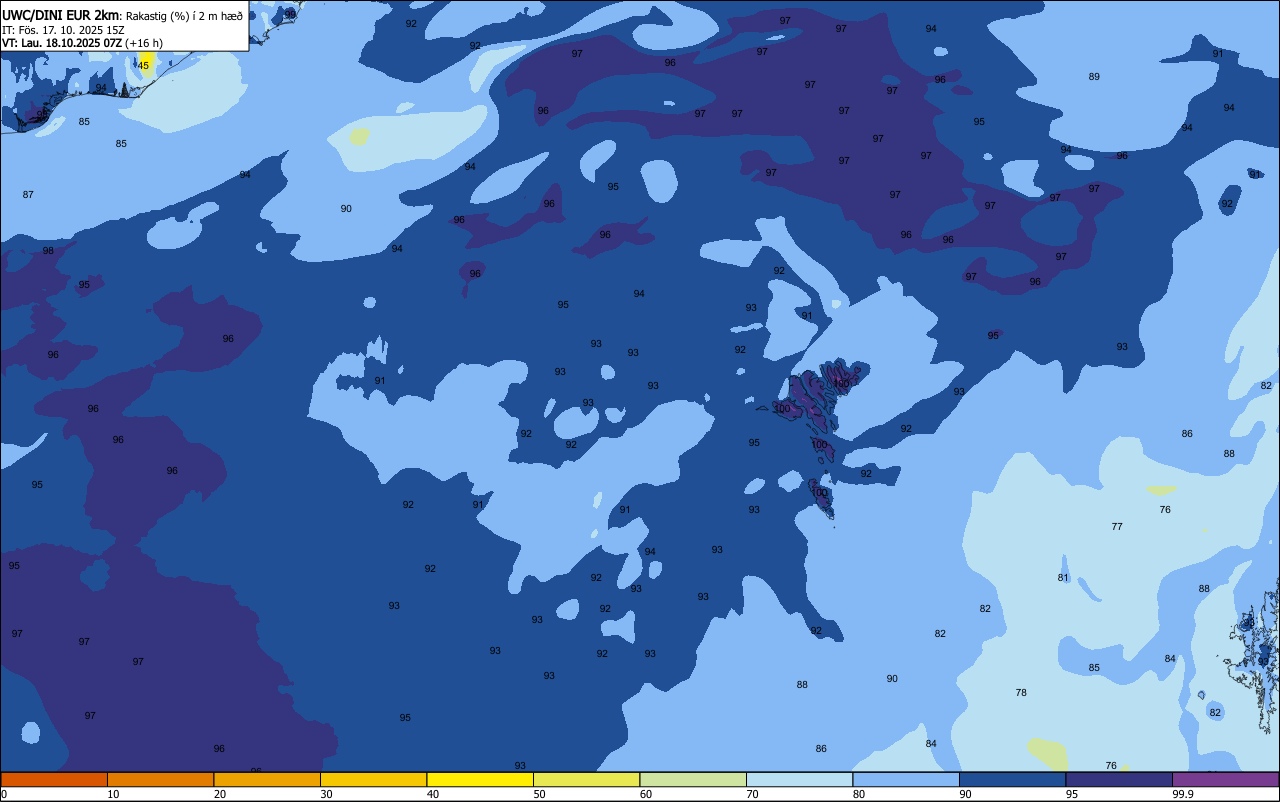Click the humidity value 81 on map
The image size is (1280, 802).
[x=1063, y=578]
